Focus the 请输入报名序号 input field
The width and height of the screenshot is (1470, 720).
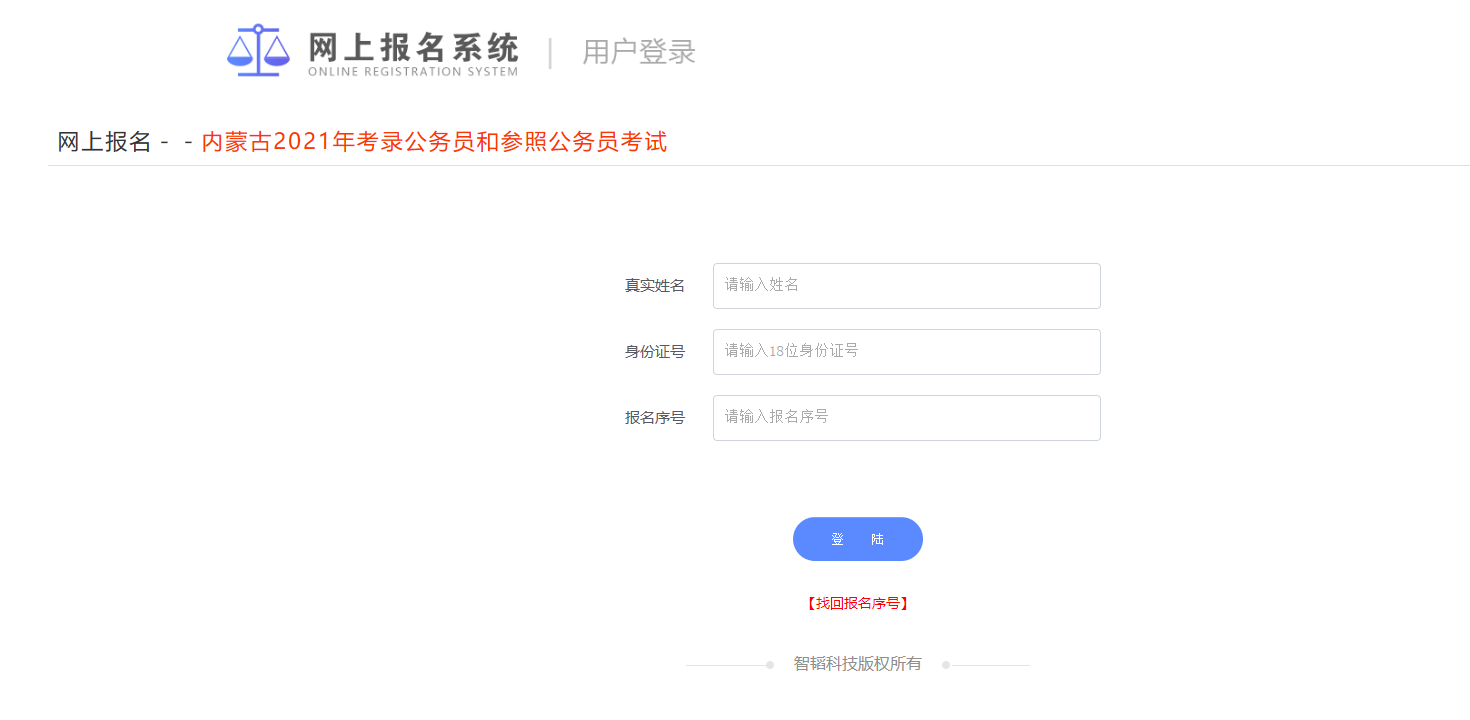tap(906, 418)
